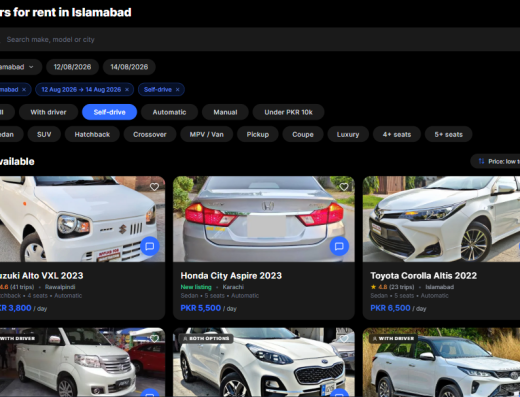Open Toyota Corolla Altis 2022 title link
Viewport: 520px width, 397px height.
click(x=423, y=276)
